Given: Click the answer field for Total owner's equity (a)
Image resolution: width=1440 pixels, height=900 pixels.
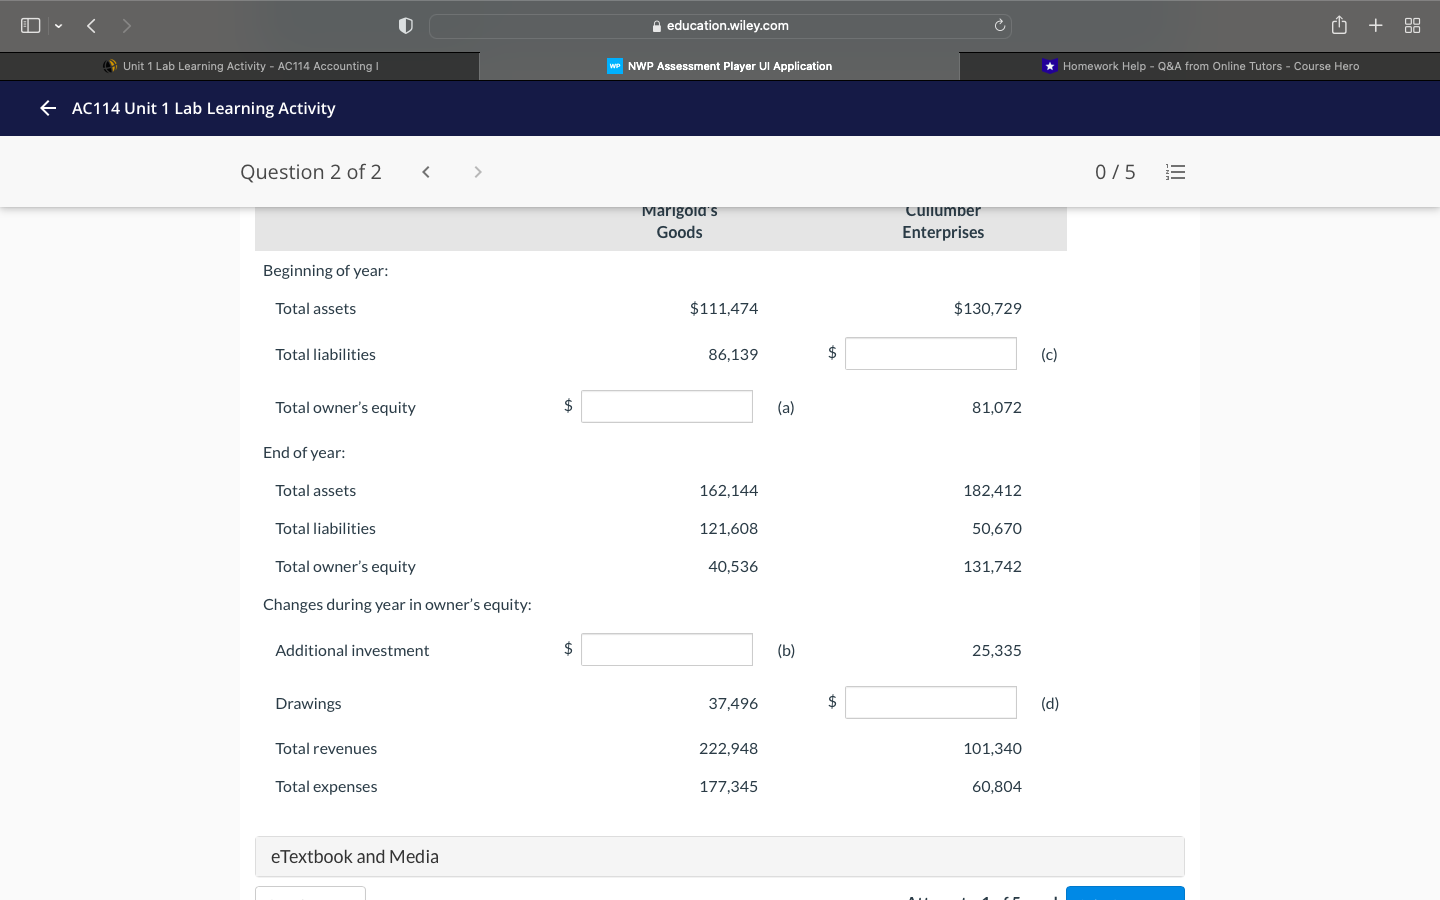Looking at the screenshot, I should [666, 406].
